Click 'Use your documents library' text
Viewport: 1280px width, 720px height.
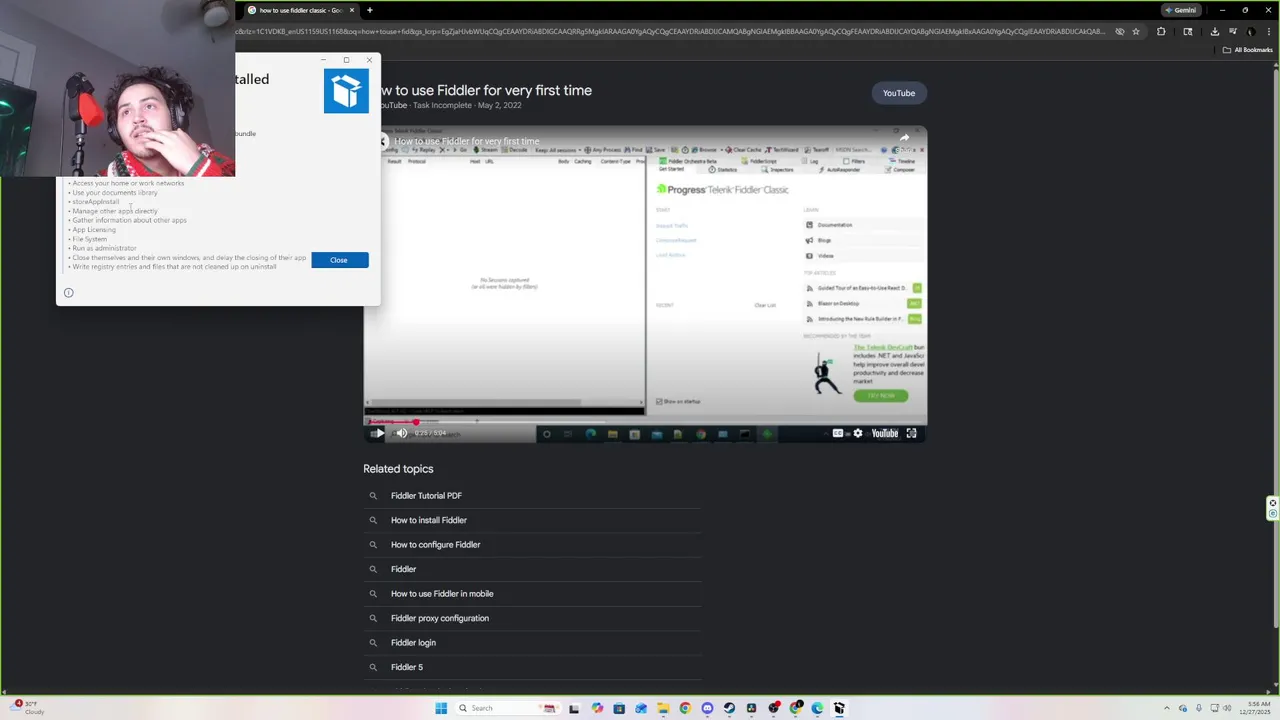click(115, 192)
